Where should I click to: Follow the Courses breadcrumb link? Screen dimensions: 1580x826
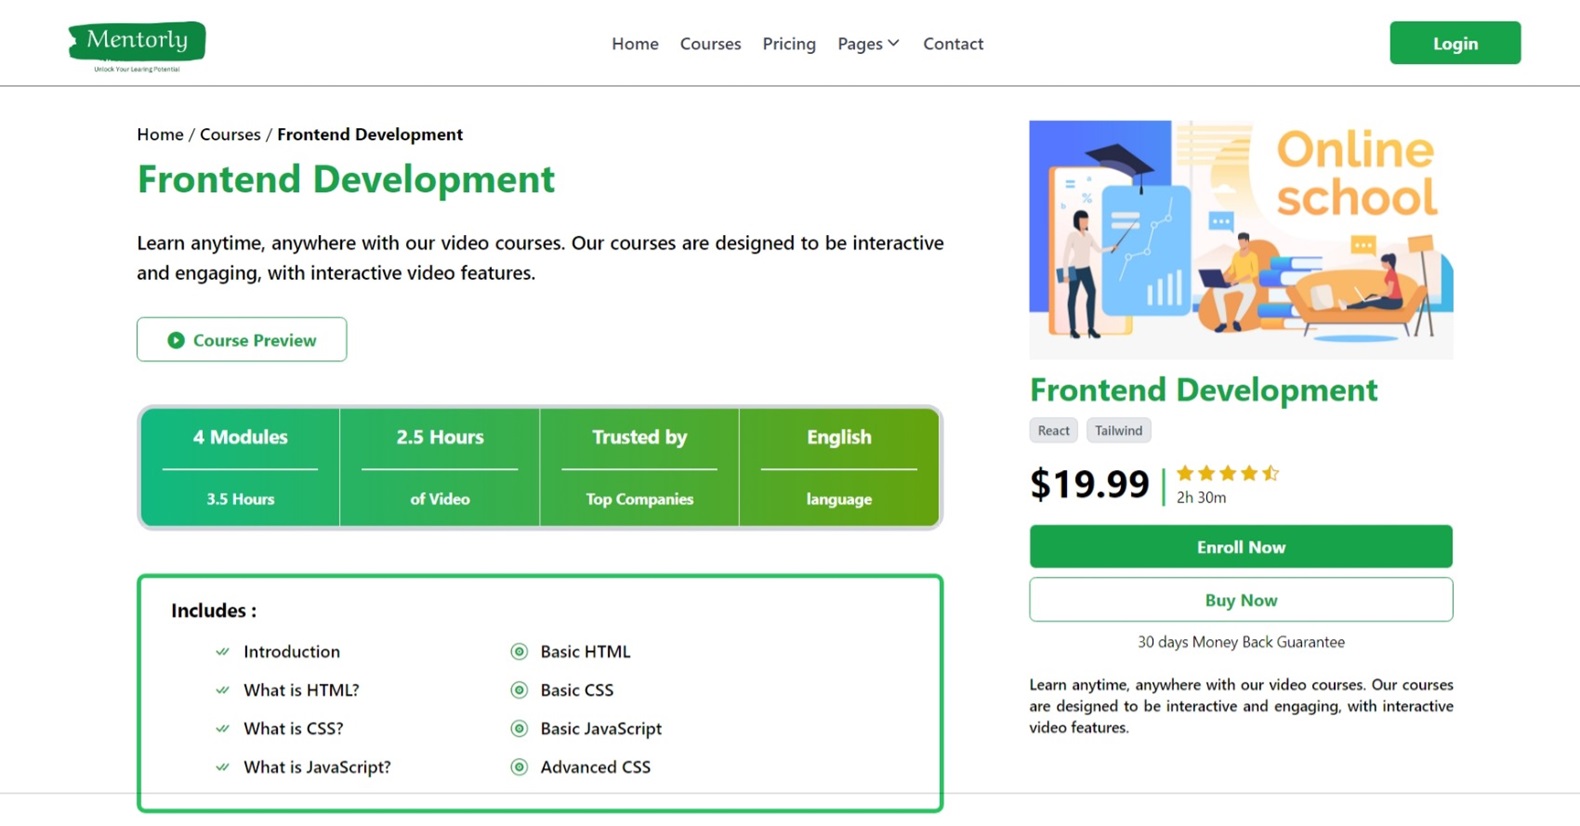[230, 134]
